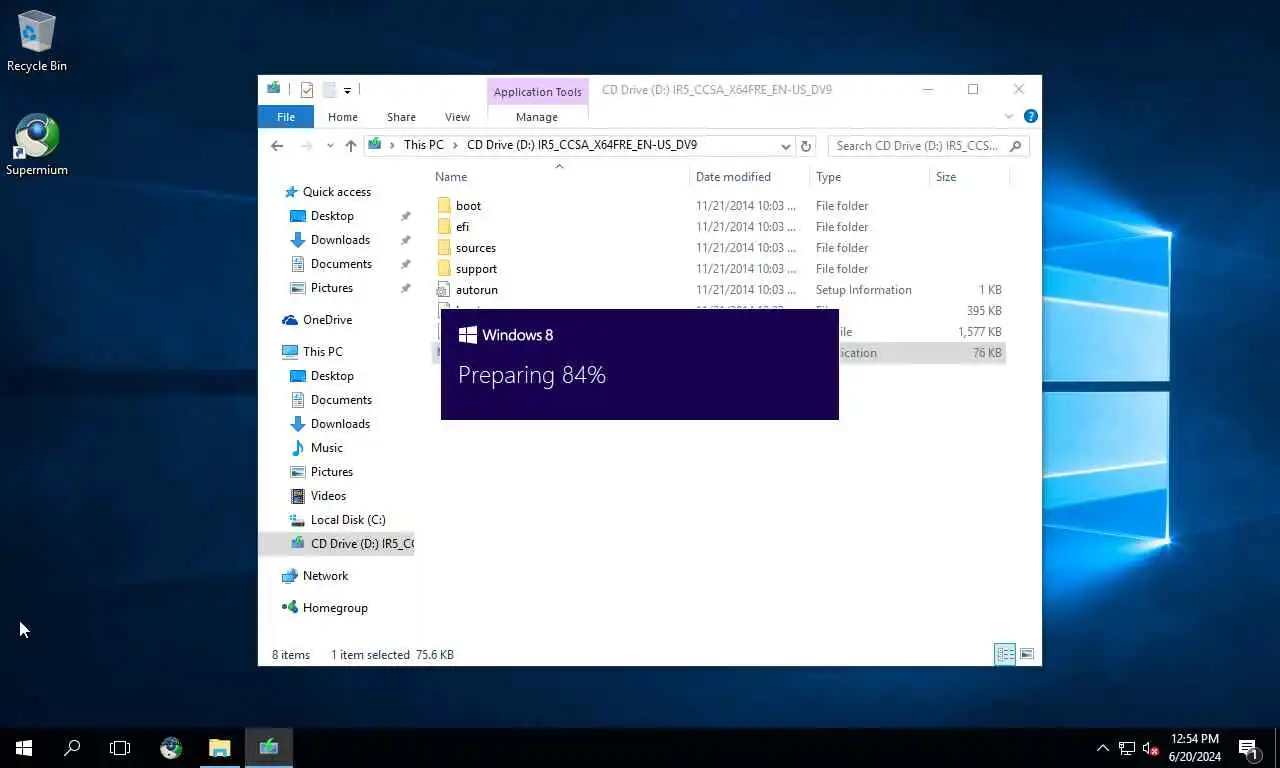Switch to the View ribbon tab

tap(457, 117)
